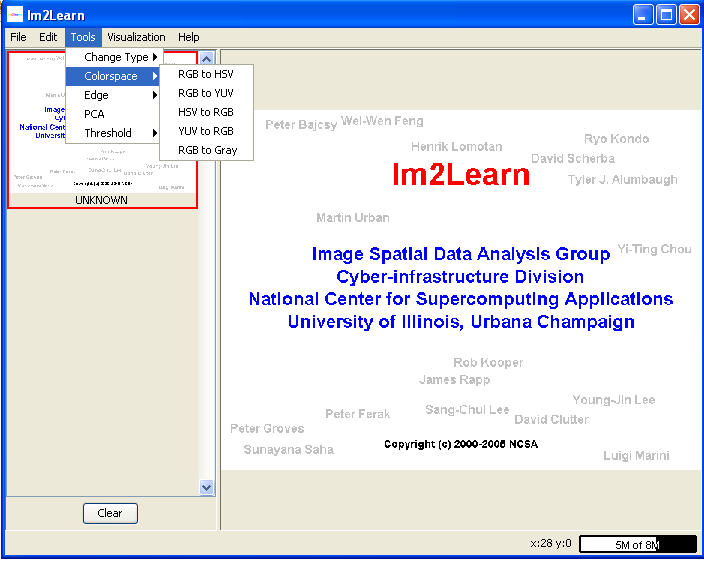Select YUV to RGB option
The height and width of the screenshot is (563, 704).
(x=206, y=131)
